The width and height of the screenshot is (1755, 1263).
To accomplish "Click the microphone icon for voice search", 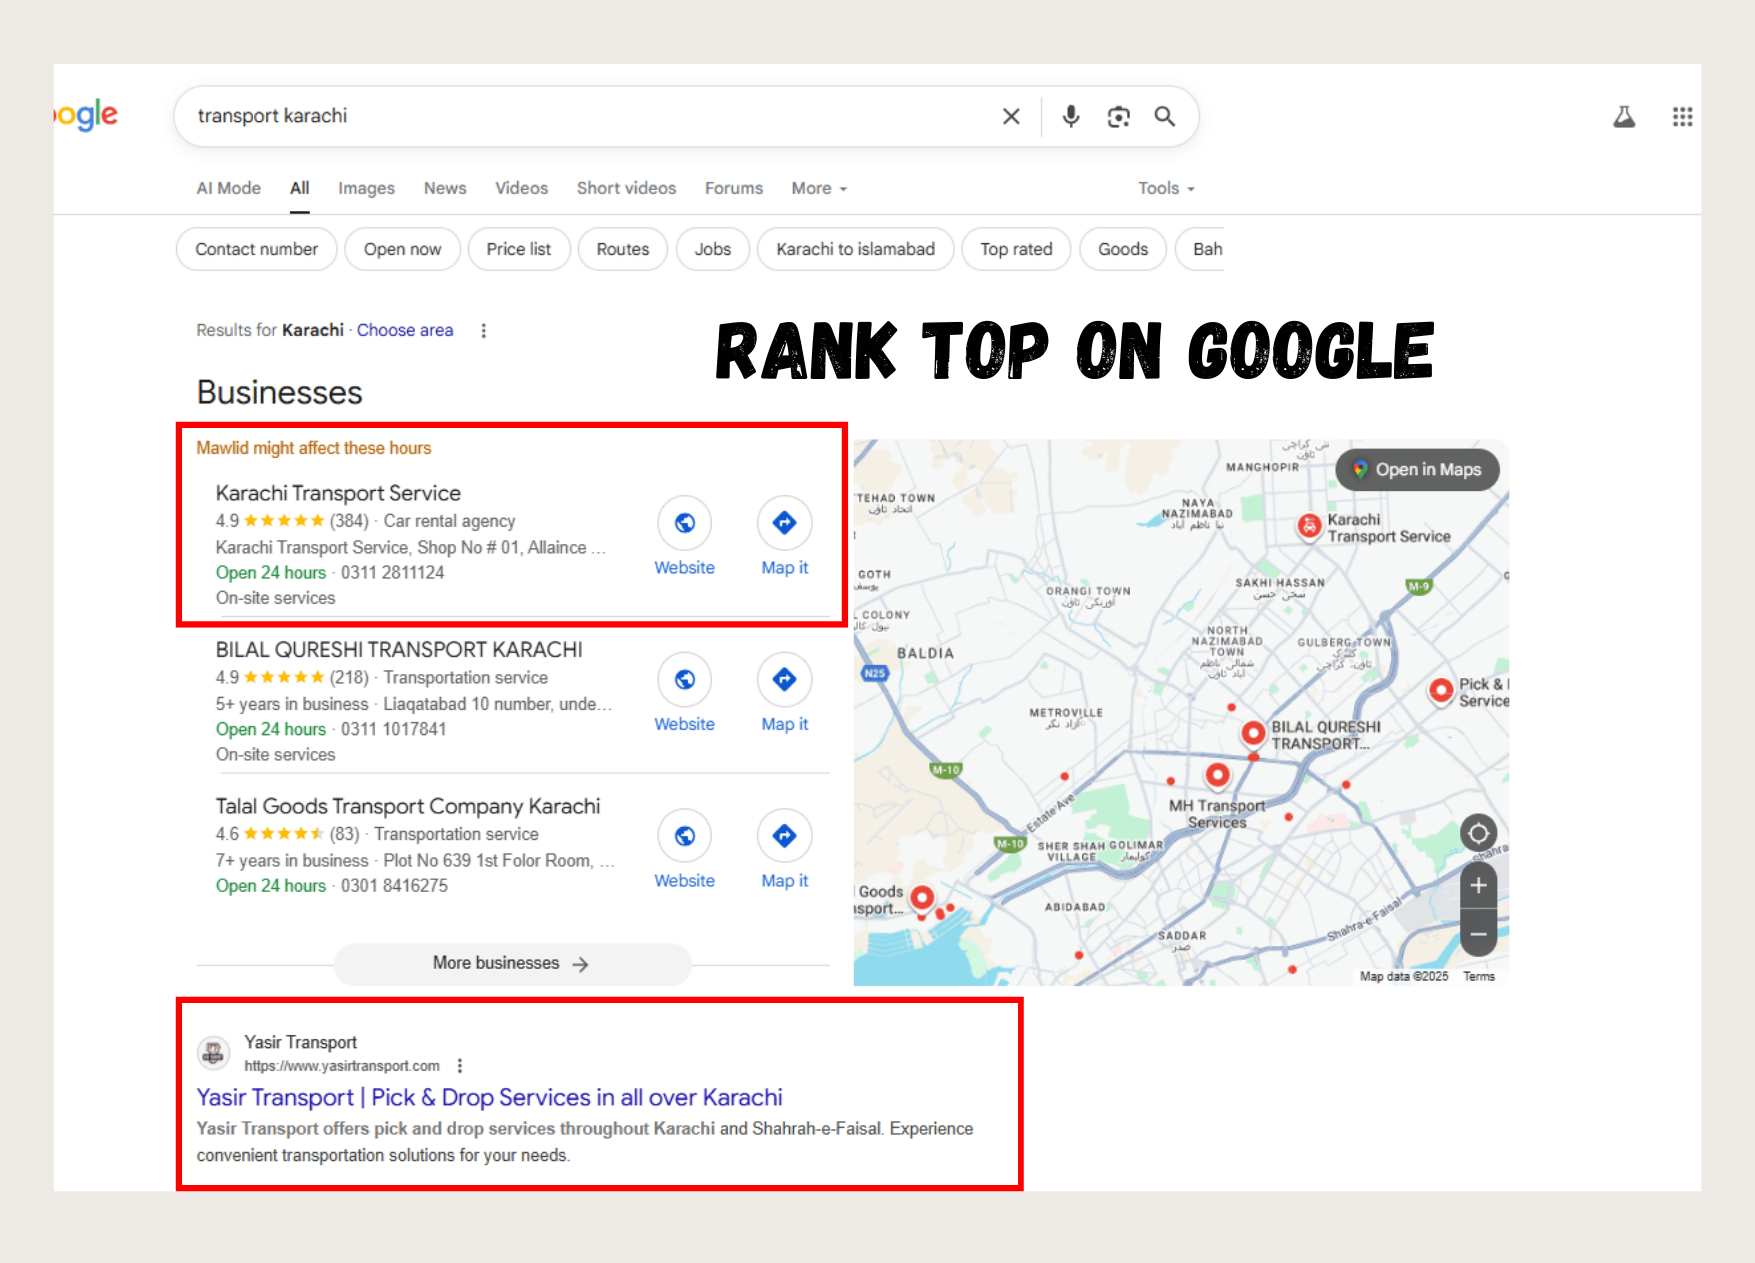I will [x=1069, y=116].
